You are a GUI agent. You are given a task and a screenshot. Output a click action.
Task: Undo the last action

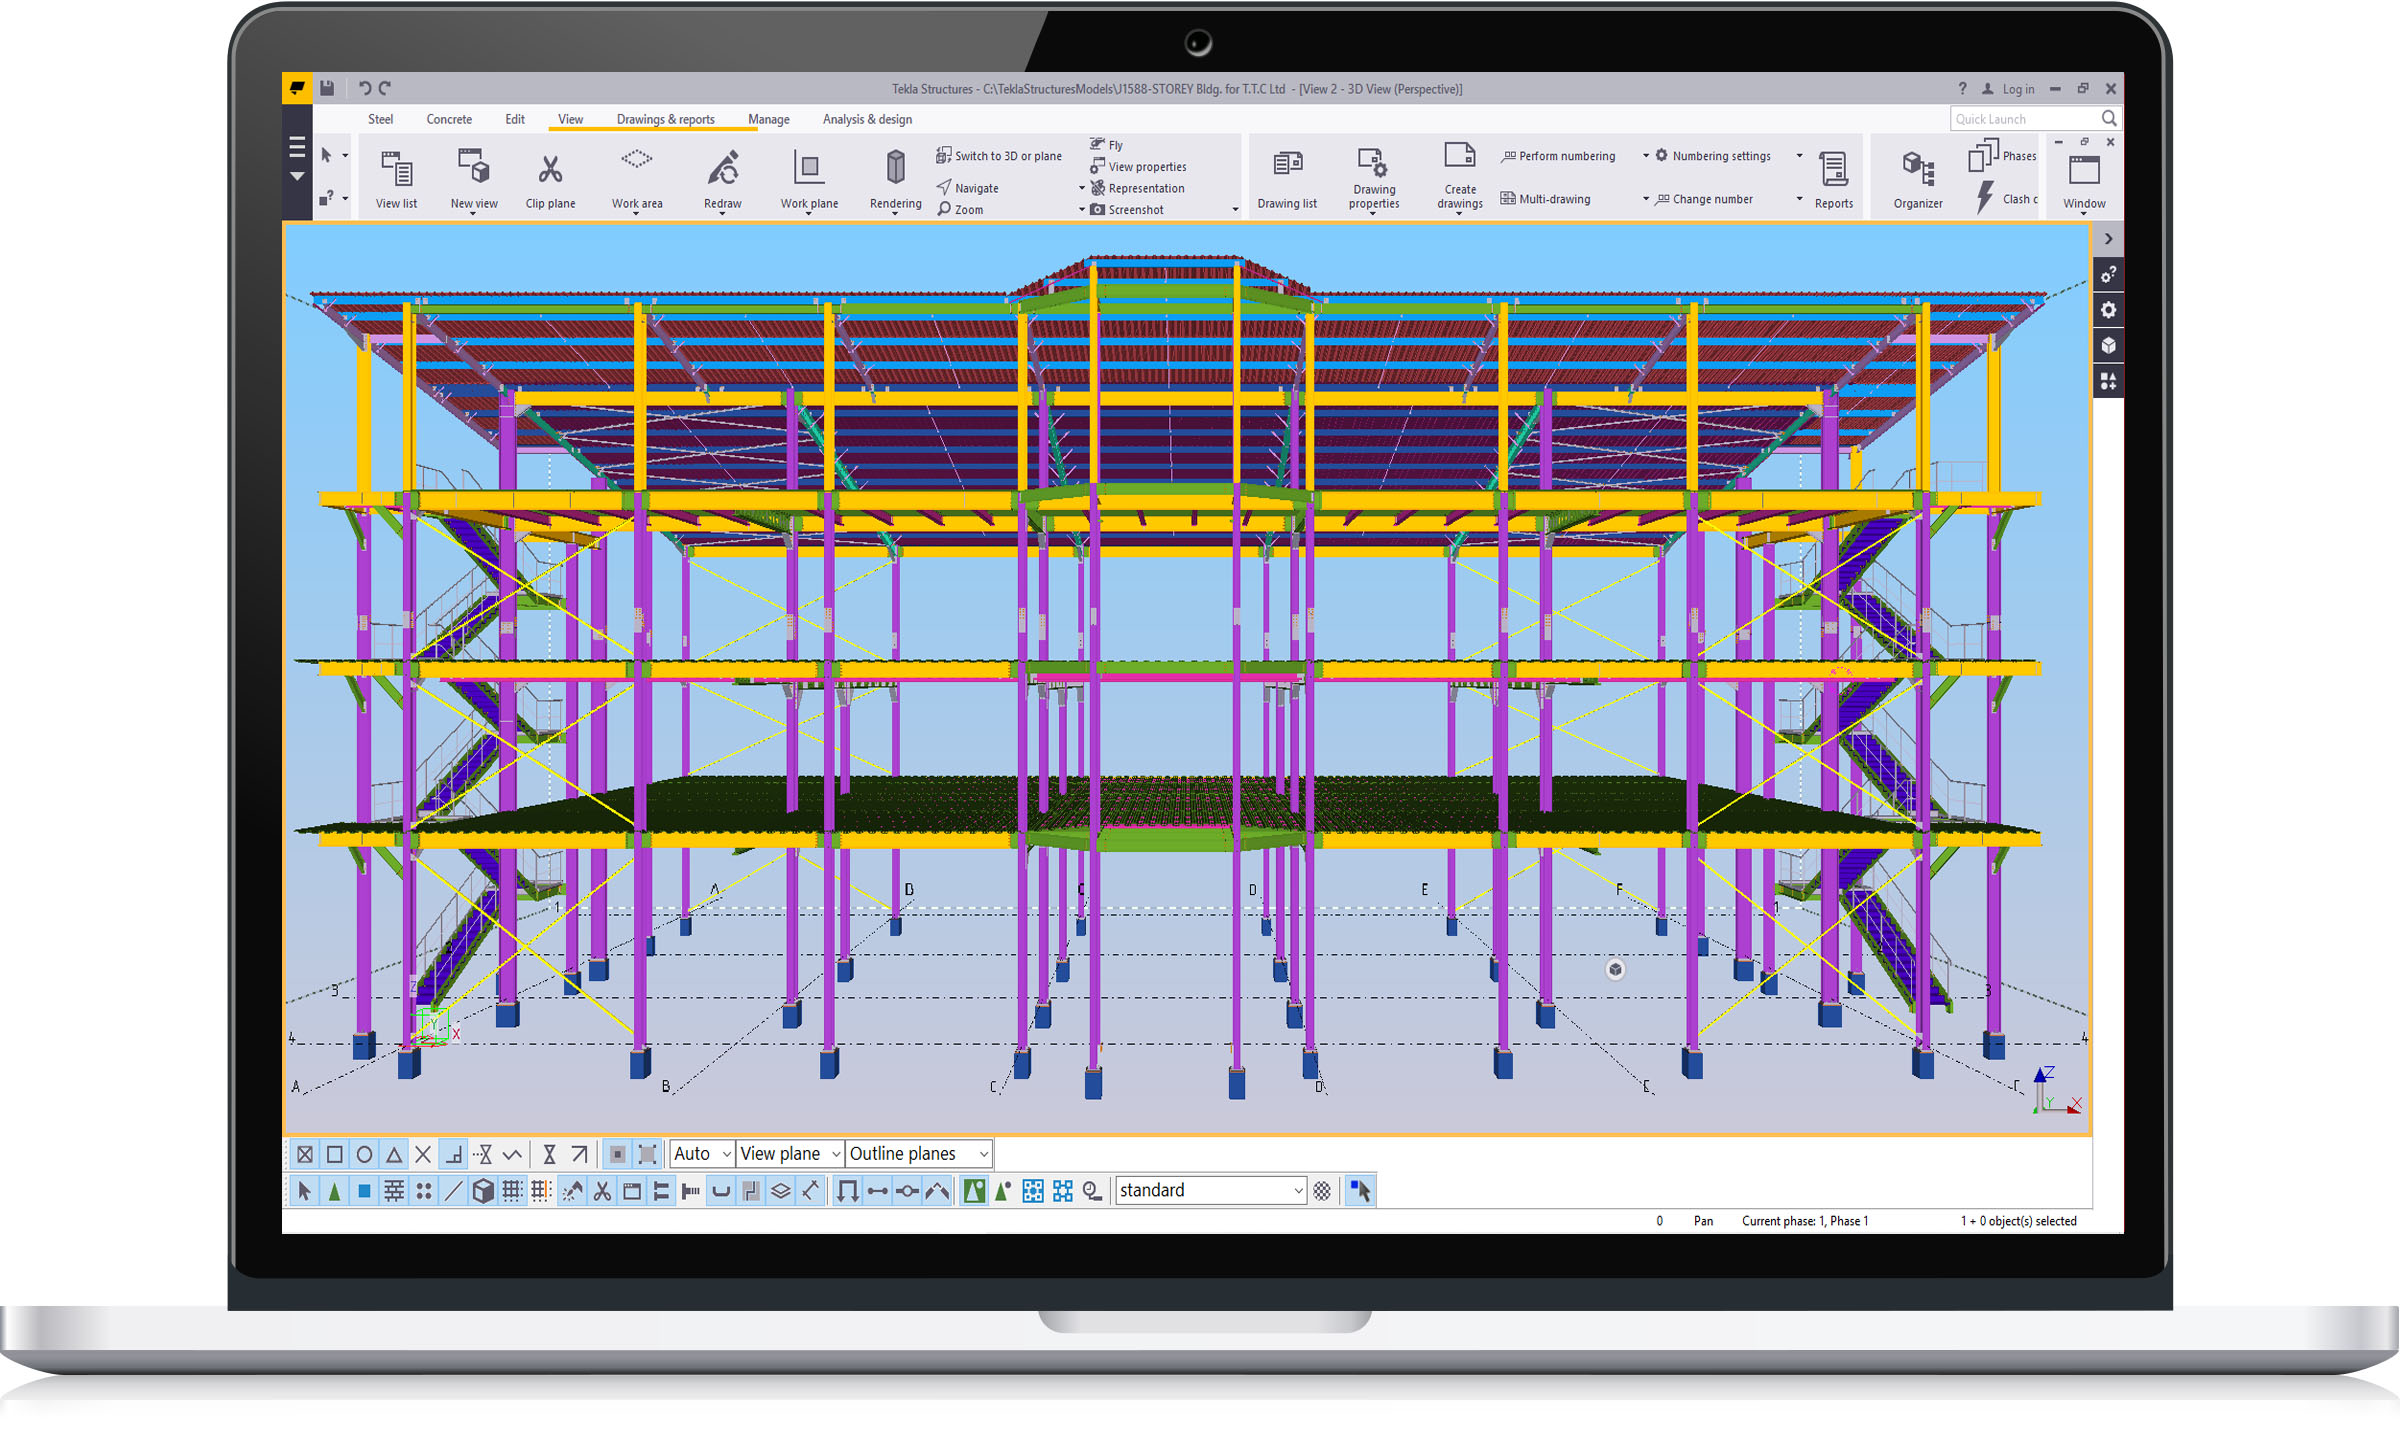click(x=364, y=88)
